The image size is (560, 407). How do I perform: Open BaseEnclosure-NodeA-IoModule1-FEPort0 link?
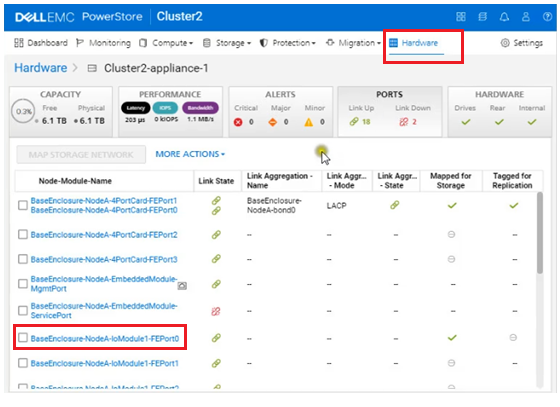(x=105, y=338)
